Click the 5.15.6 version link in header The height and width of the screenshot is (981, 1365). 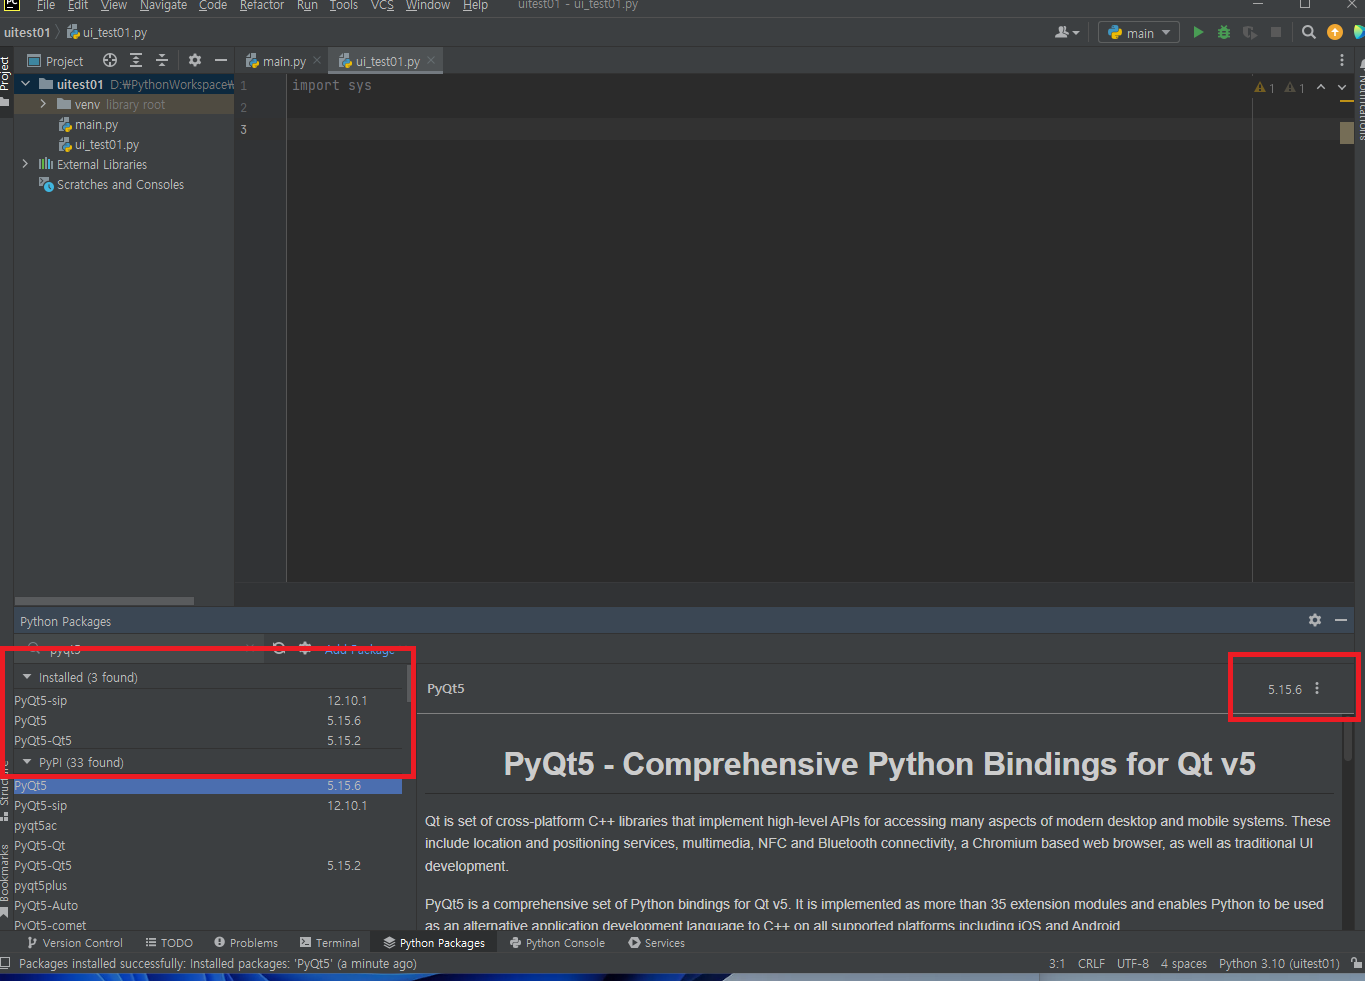coord(1284,689)
